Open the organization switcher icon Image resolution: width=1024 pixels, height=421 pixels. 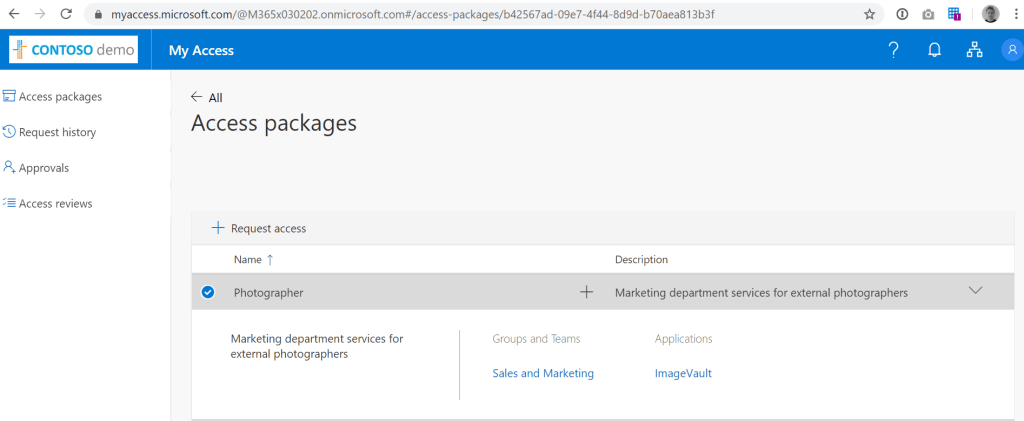pos(974,51)
